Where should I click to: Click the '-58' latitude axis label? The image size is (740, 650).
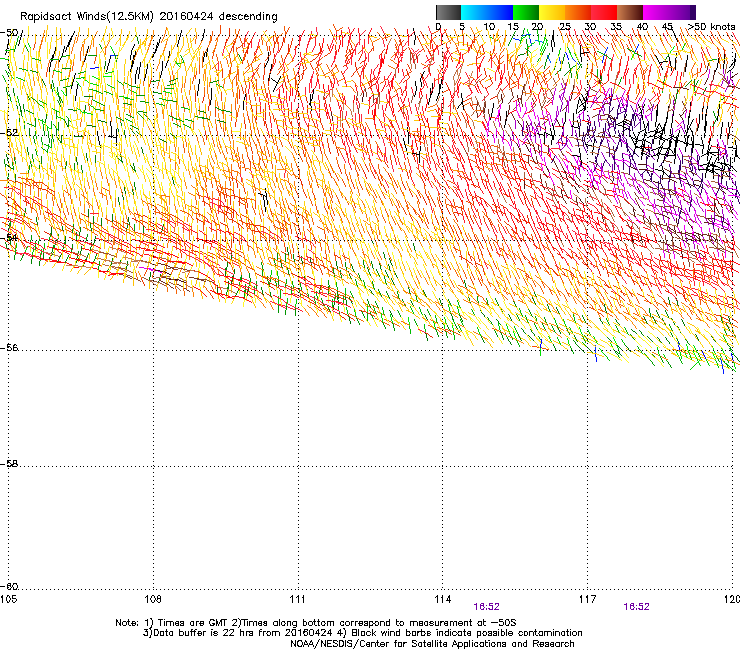click(x=9, y=464)
